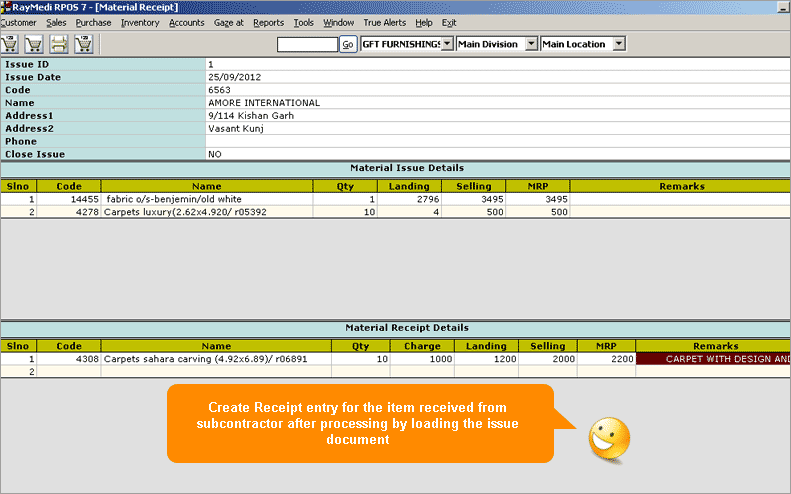
Task: Open the Inventory menu
Action: tap(140, 22)
